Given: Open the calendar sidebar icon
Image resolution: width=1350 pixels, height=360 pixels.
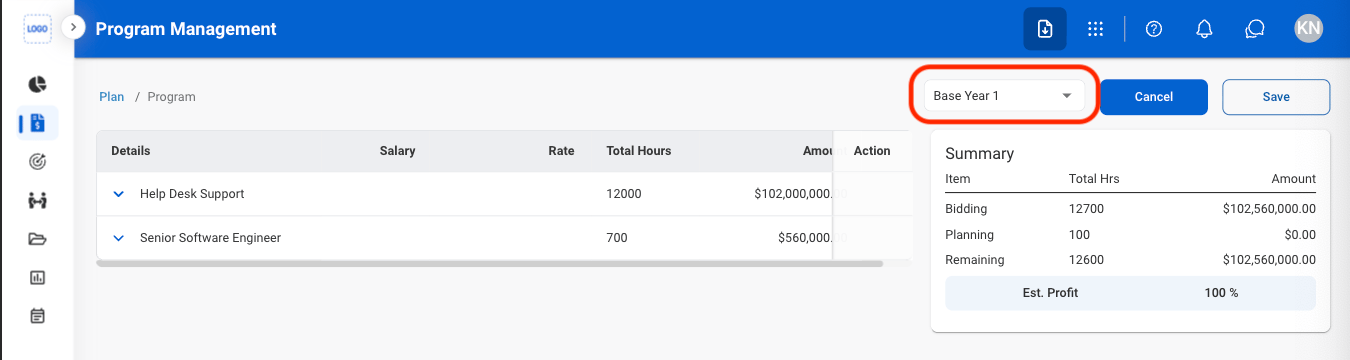Looking at the screenshot, I should 37,316.
